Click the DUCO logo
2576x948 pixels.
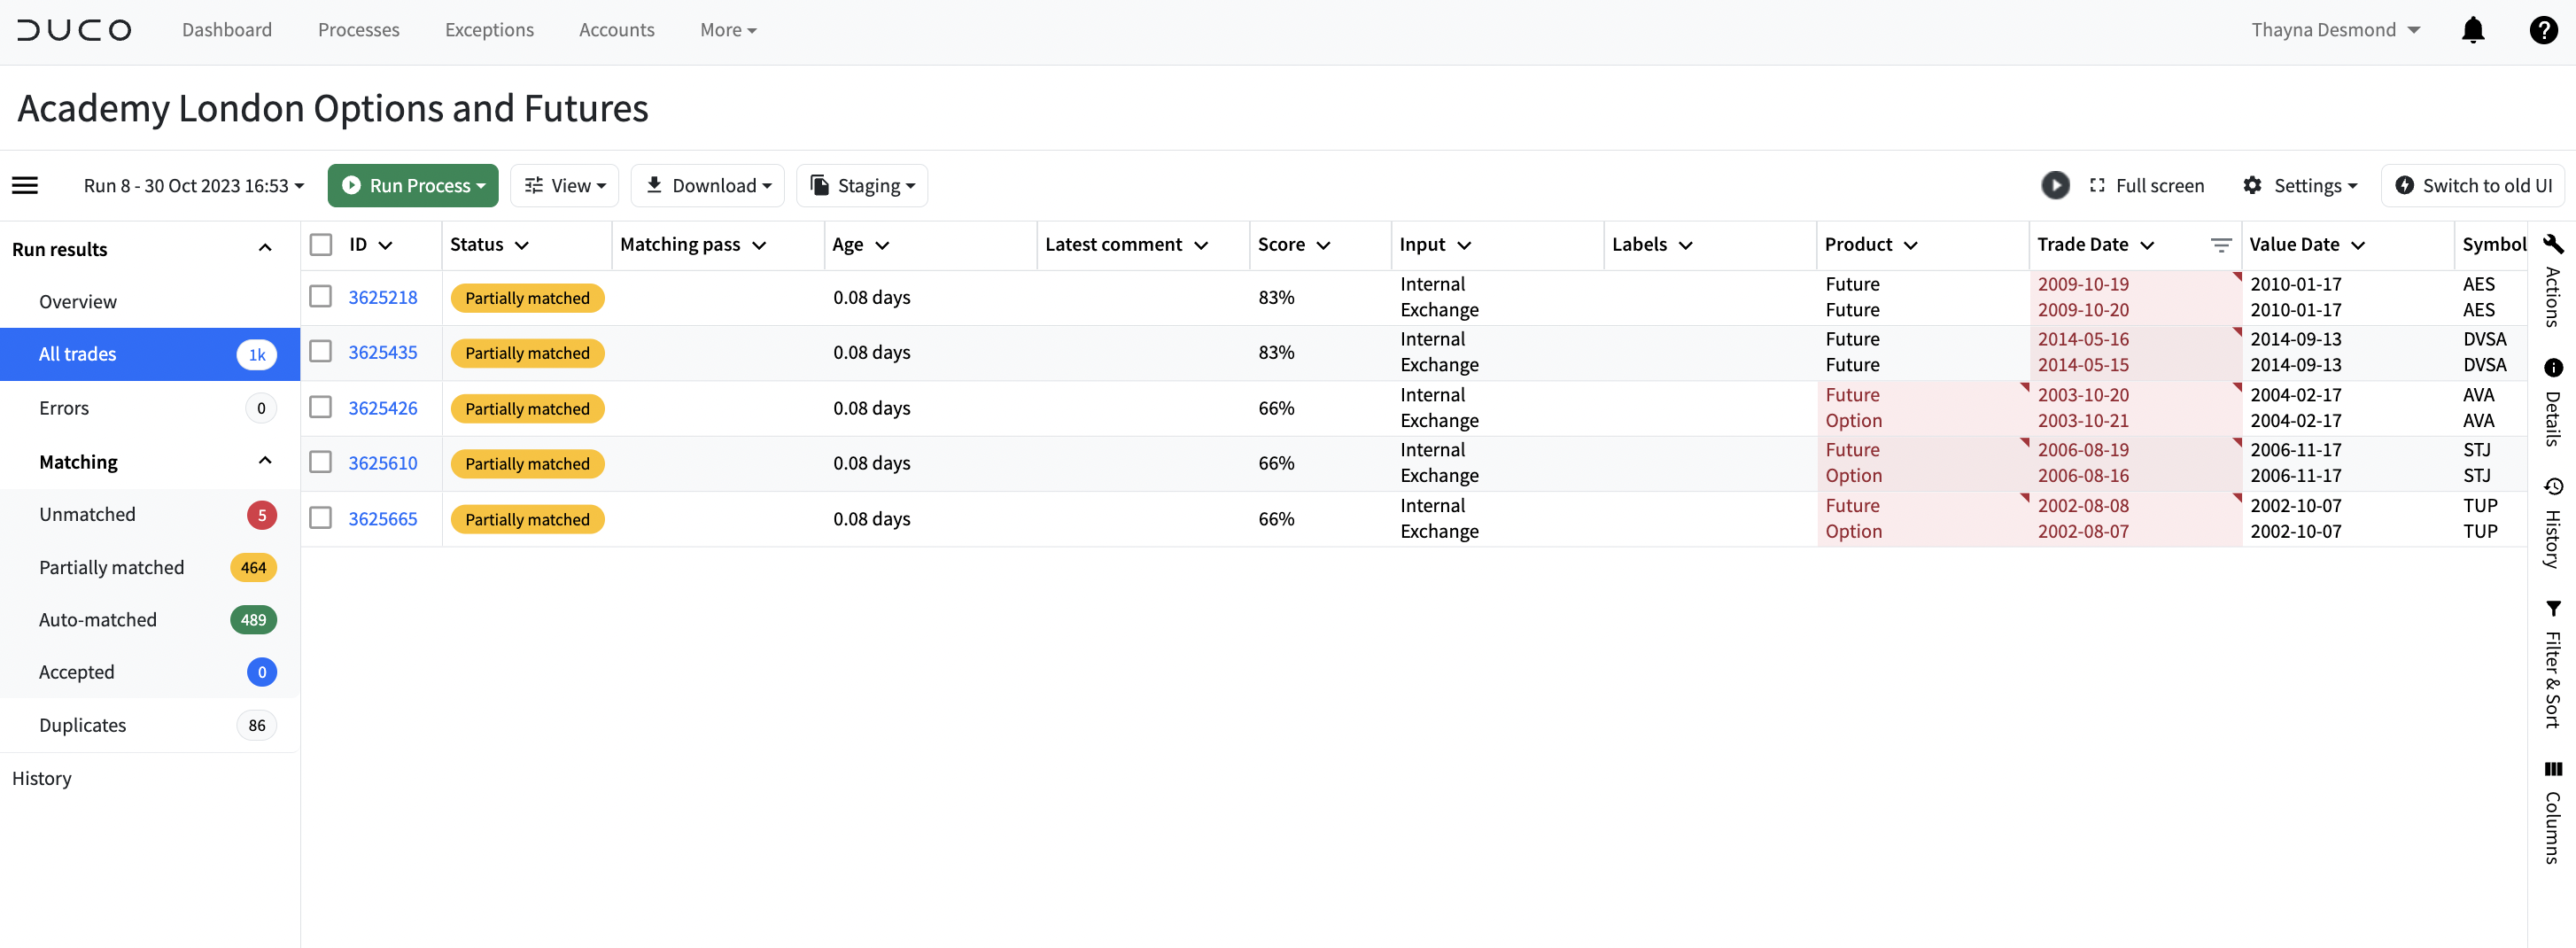point(74,30)
